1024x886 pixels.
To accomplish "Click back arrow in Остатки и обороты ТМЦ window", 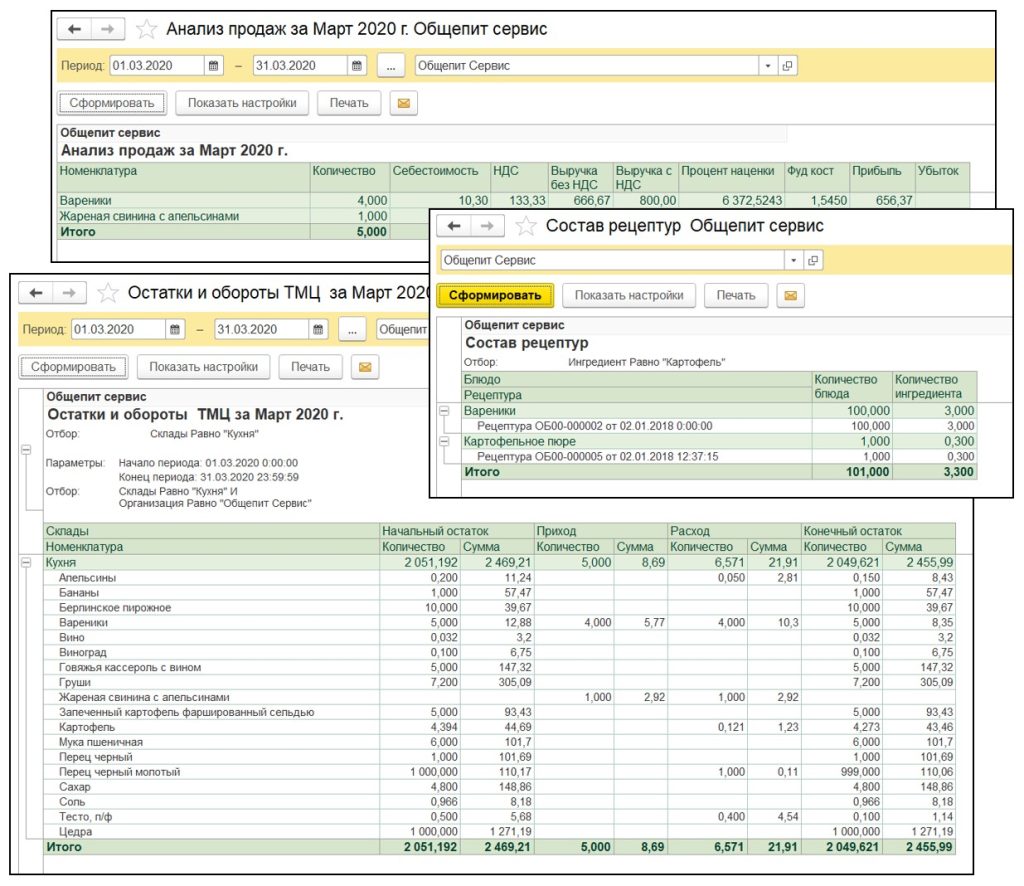I will [x=36, y=293].
